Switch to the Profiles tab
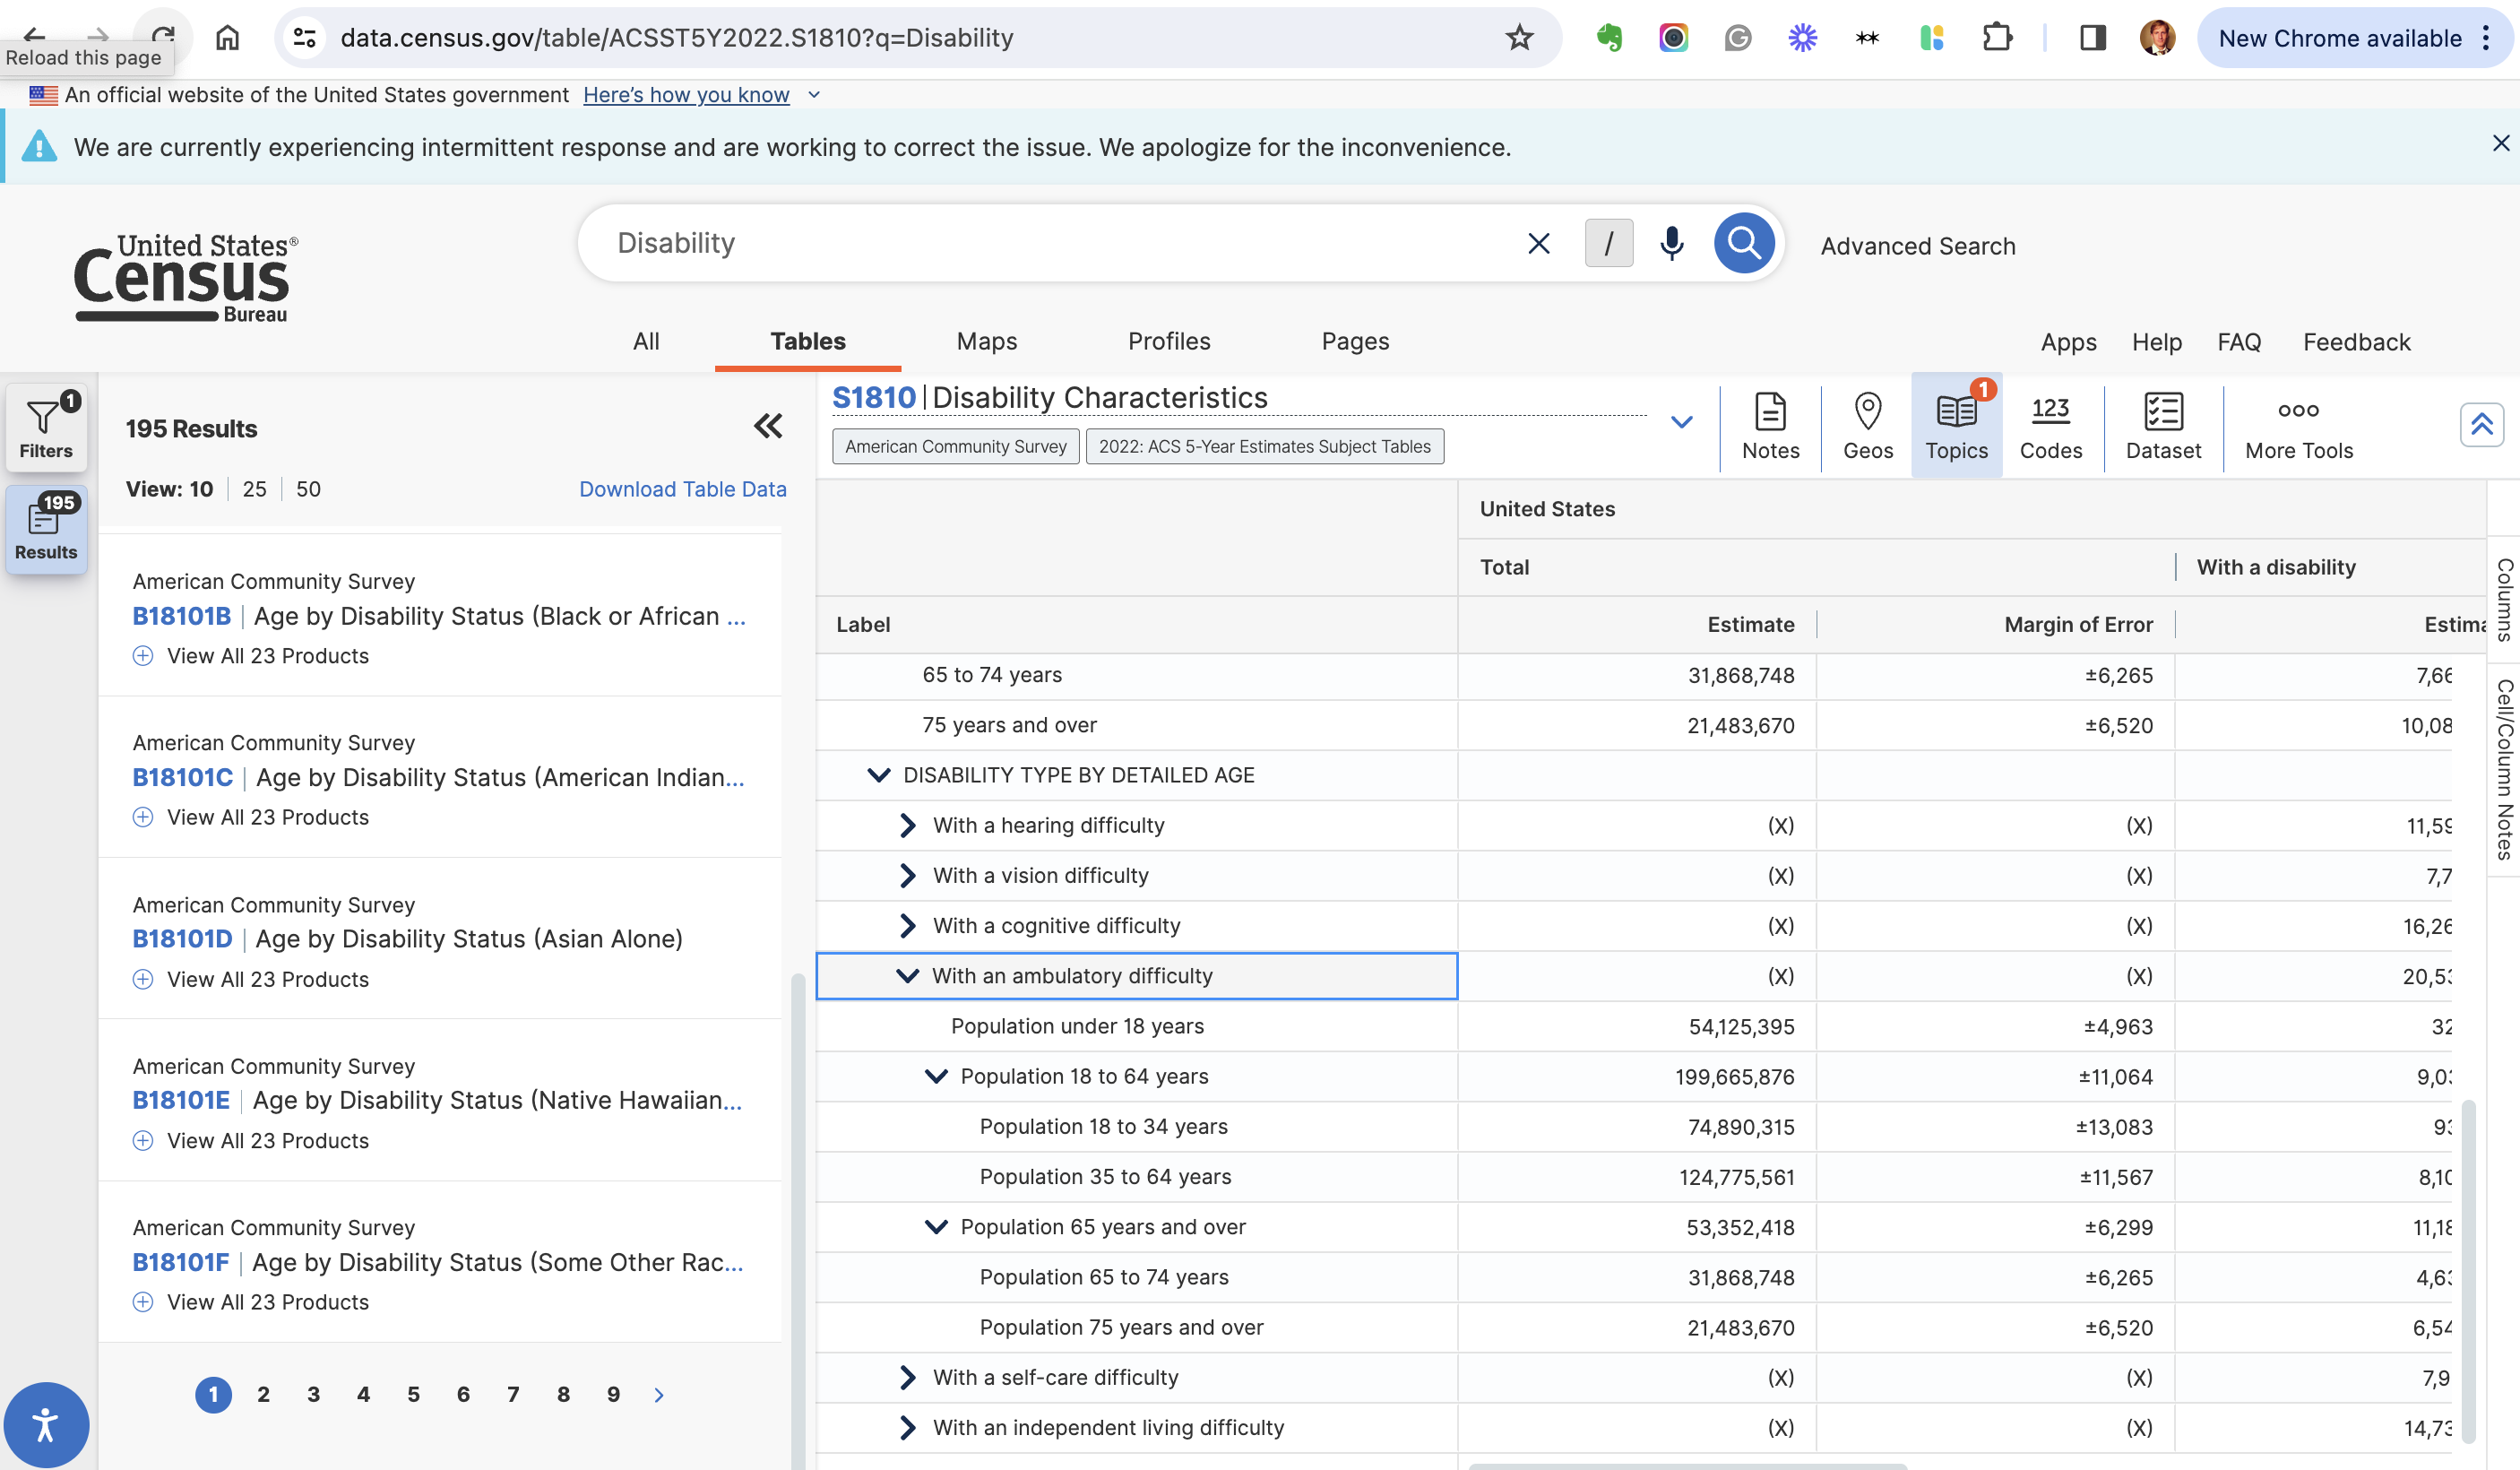2520x1470 pixels. click(1169, 341)
